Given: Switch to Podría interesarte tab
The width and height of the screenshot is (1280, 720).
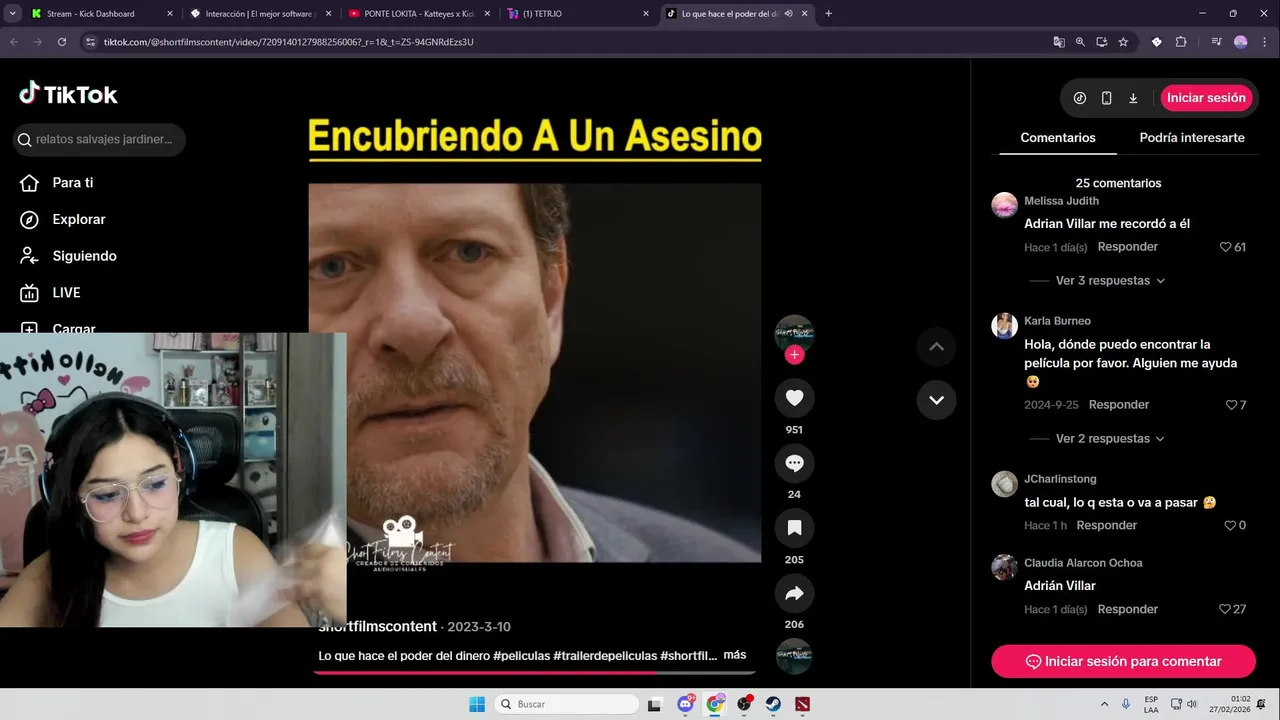Looking at the screenshot, I should (1192, 138).
